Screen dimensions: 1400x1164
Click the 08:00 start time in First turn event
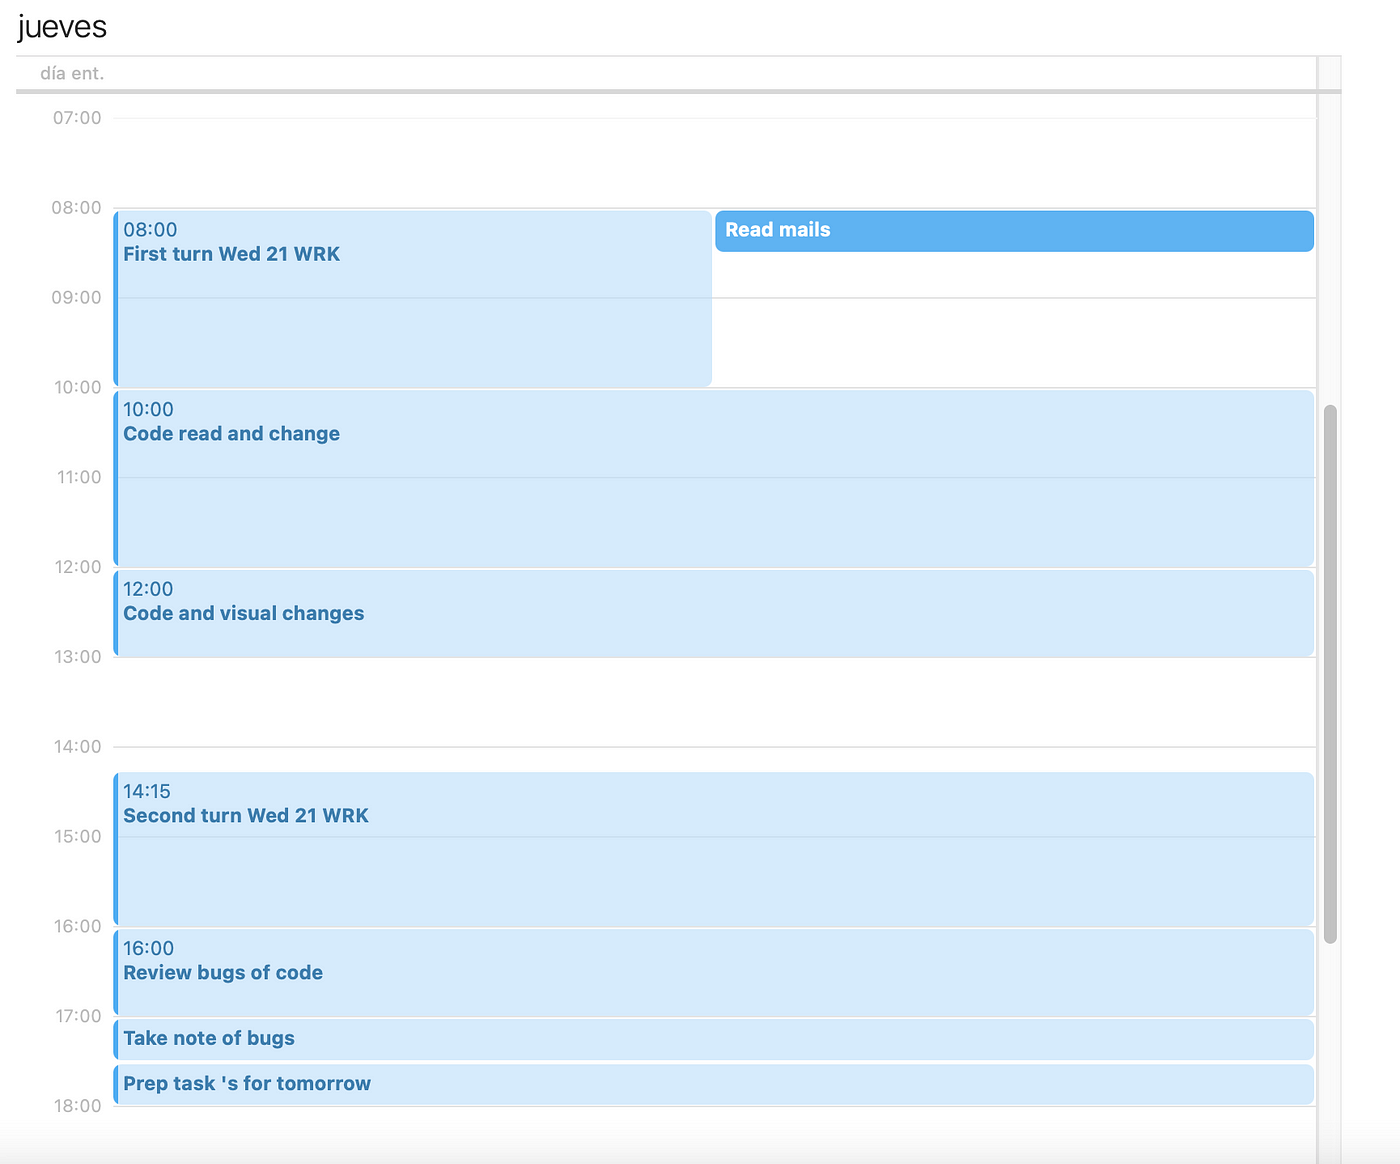(150, 230)
